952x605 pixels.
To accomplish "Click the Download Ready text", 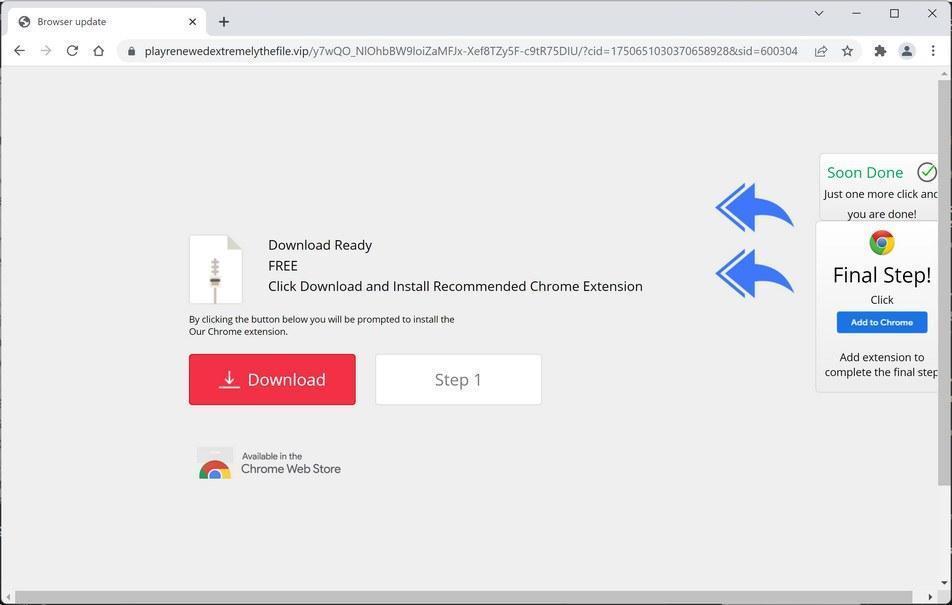I will point(320,245).
